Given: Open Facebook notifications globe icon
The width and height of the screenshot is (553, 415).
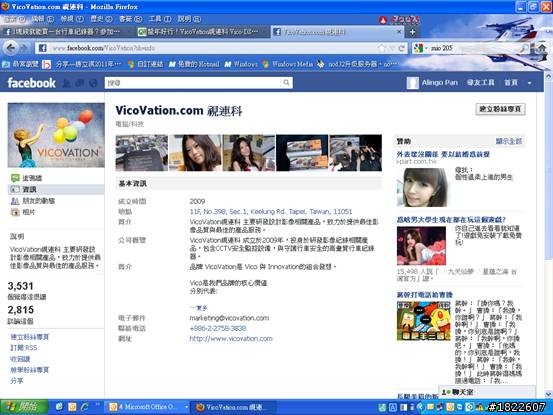Looking at the screenshot, I should (93, 83).
